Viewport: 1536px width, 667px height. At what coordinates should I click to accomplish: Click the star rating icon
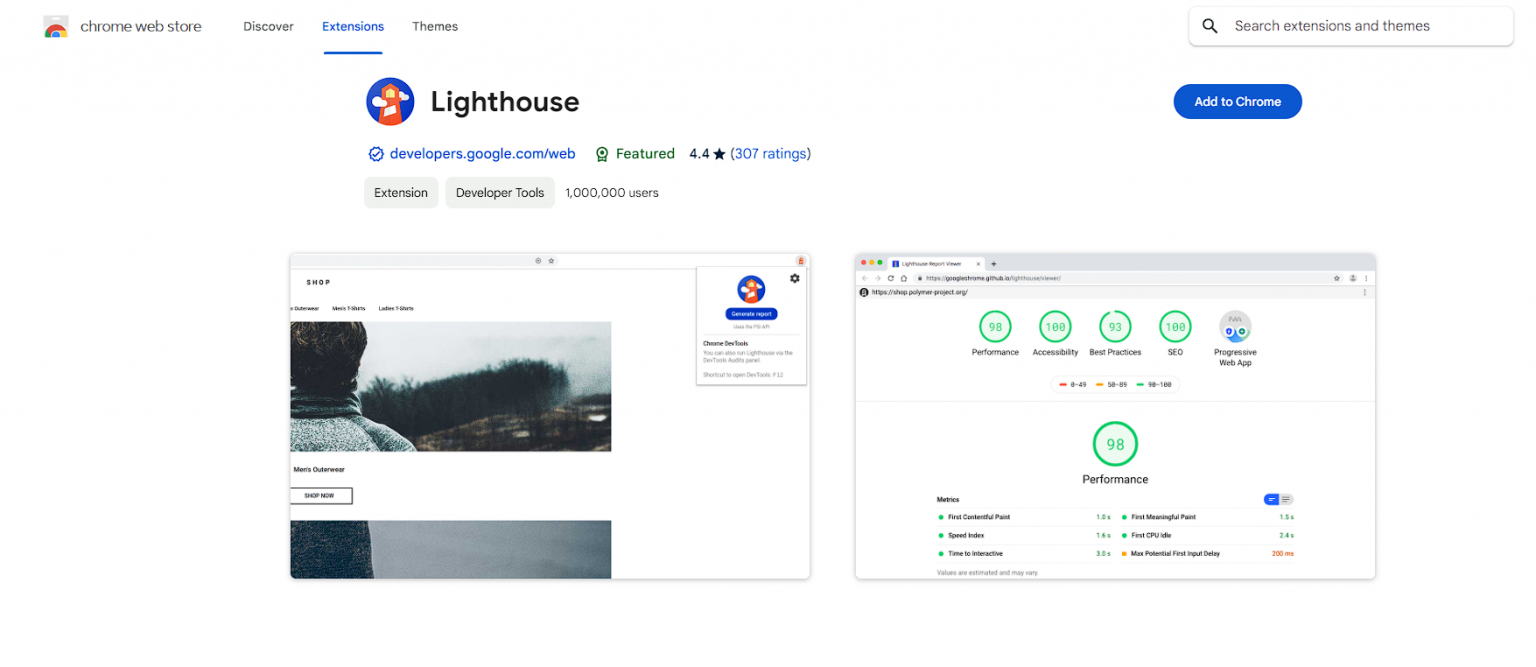(x=719, y=154)
